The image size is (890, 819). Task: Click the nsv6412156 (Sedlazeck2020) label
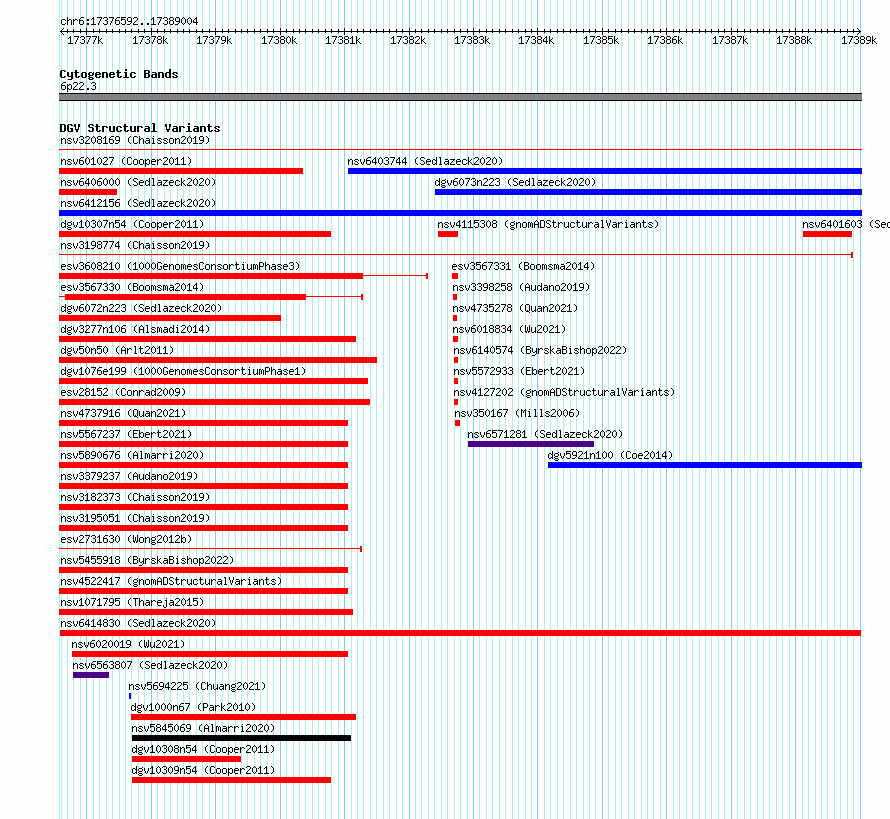pyautogui.click(x=138, y=203)
